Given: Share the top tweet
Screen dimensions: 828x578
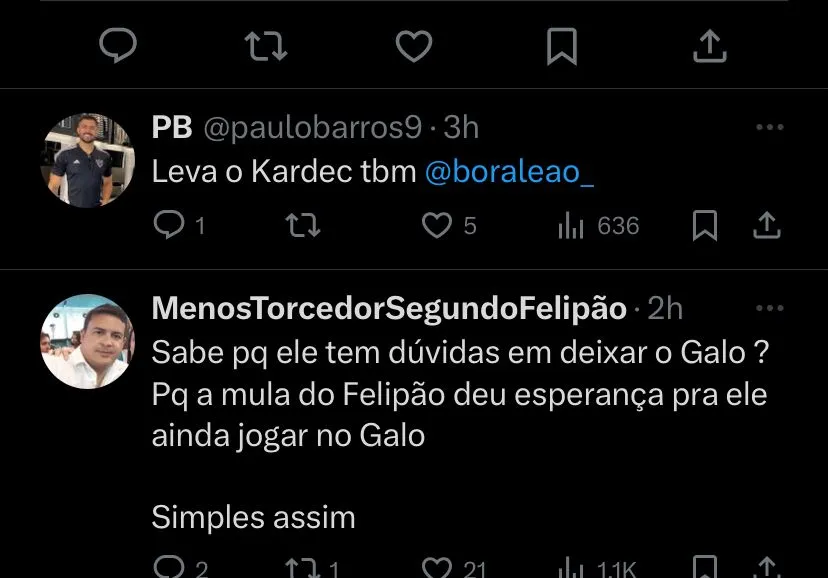Looking at the screenshot, I should [x=708, y=46].
